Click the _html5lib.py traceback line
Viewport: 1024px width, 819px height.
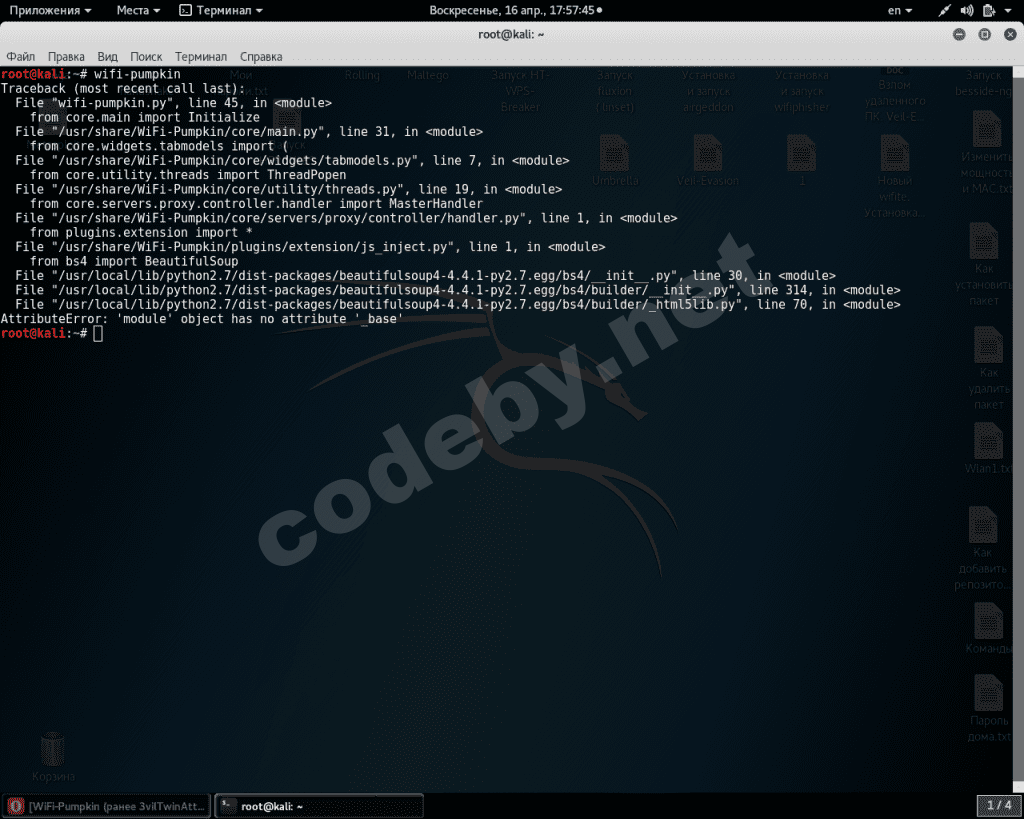click(x=458, y=304)
